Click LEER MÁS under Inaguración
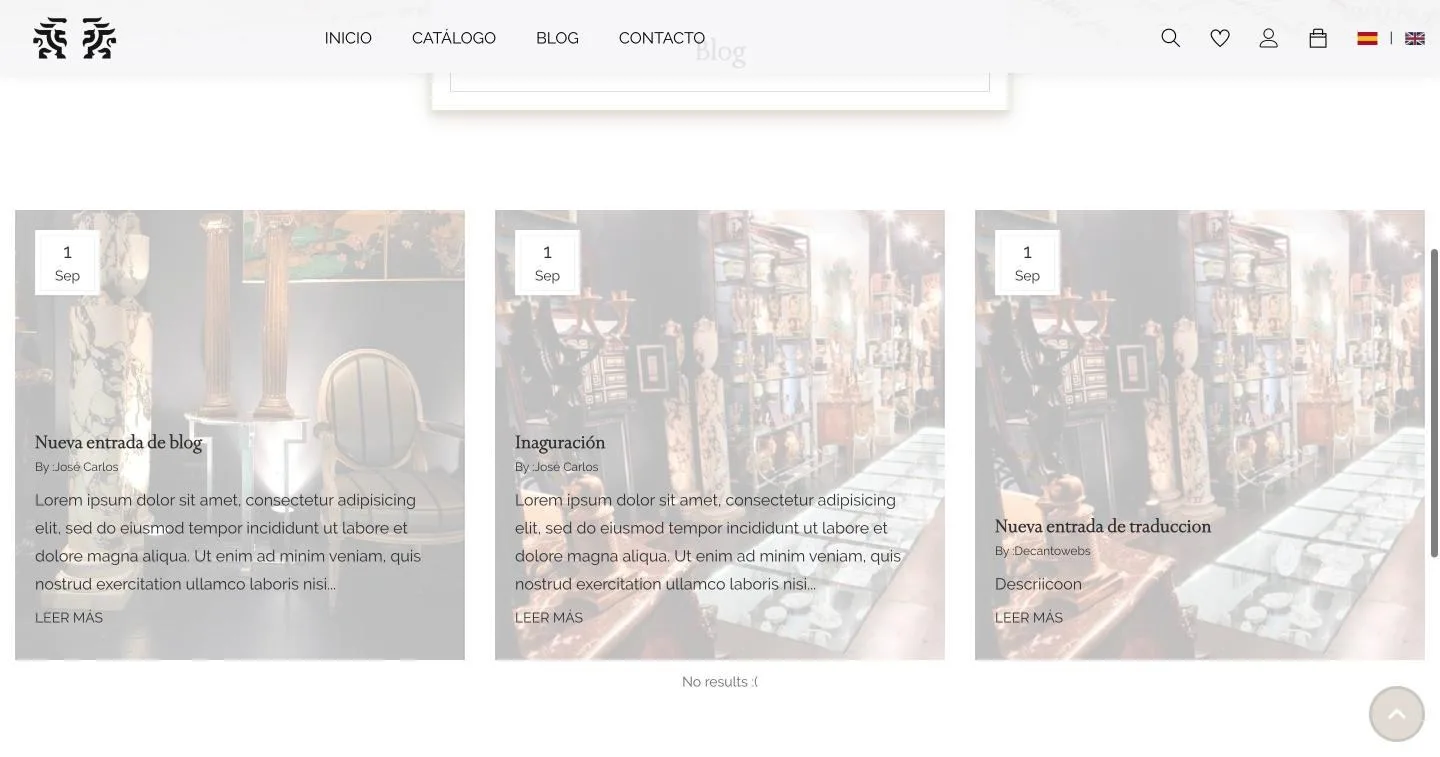1440x757 pixels. coord(549,618)
